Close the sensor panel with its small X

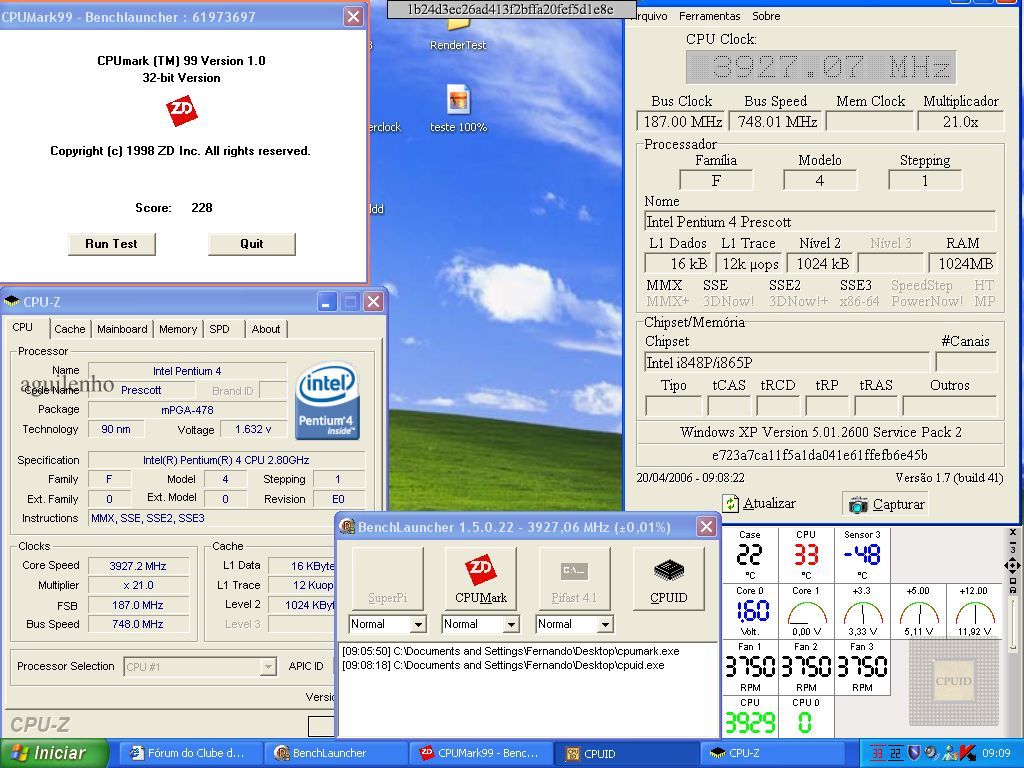pyautogui.click(x=1013, y=532)
